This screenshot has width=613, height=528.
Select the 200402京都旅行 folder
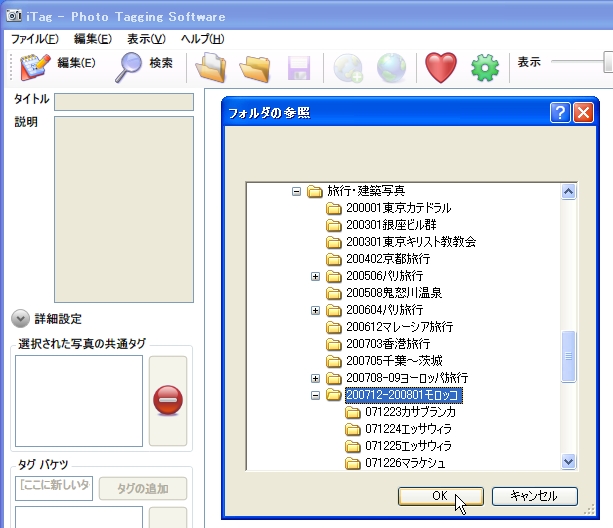[388, 259]
